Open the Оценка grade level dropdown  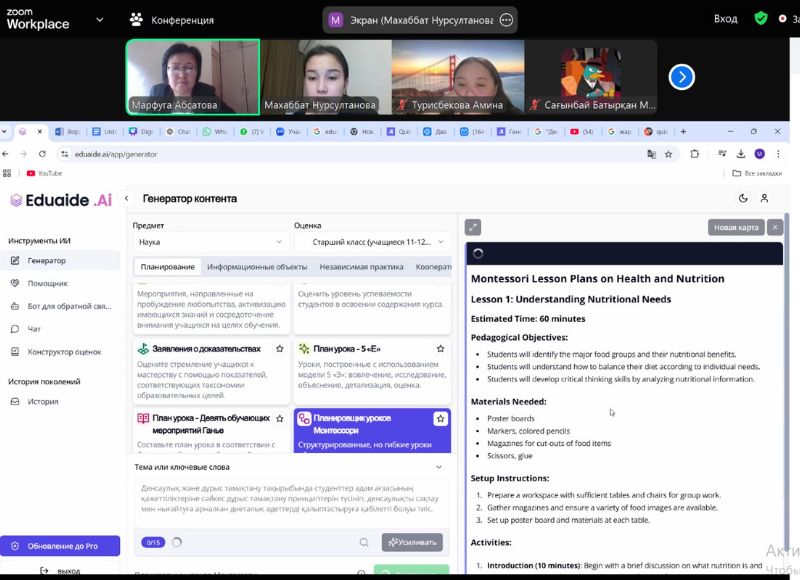tap(372, 242)
